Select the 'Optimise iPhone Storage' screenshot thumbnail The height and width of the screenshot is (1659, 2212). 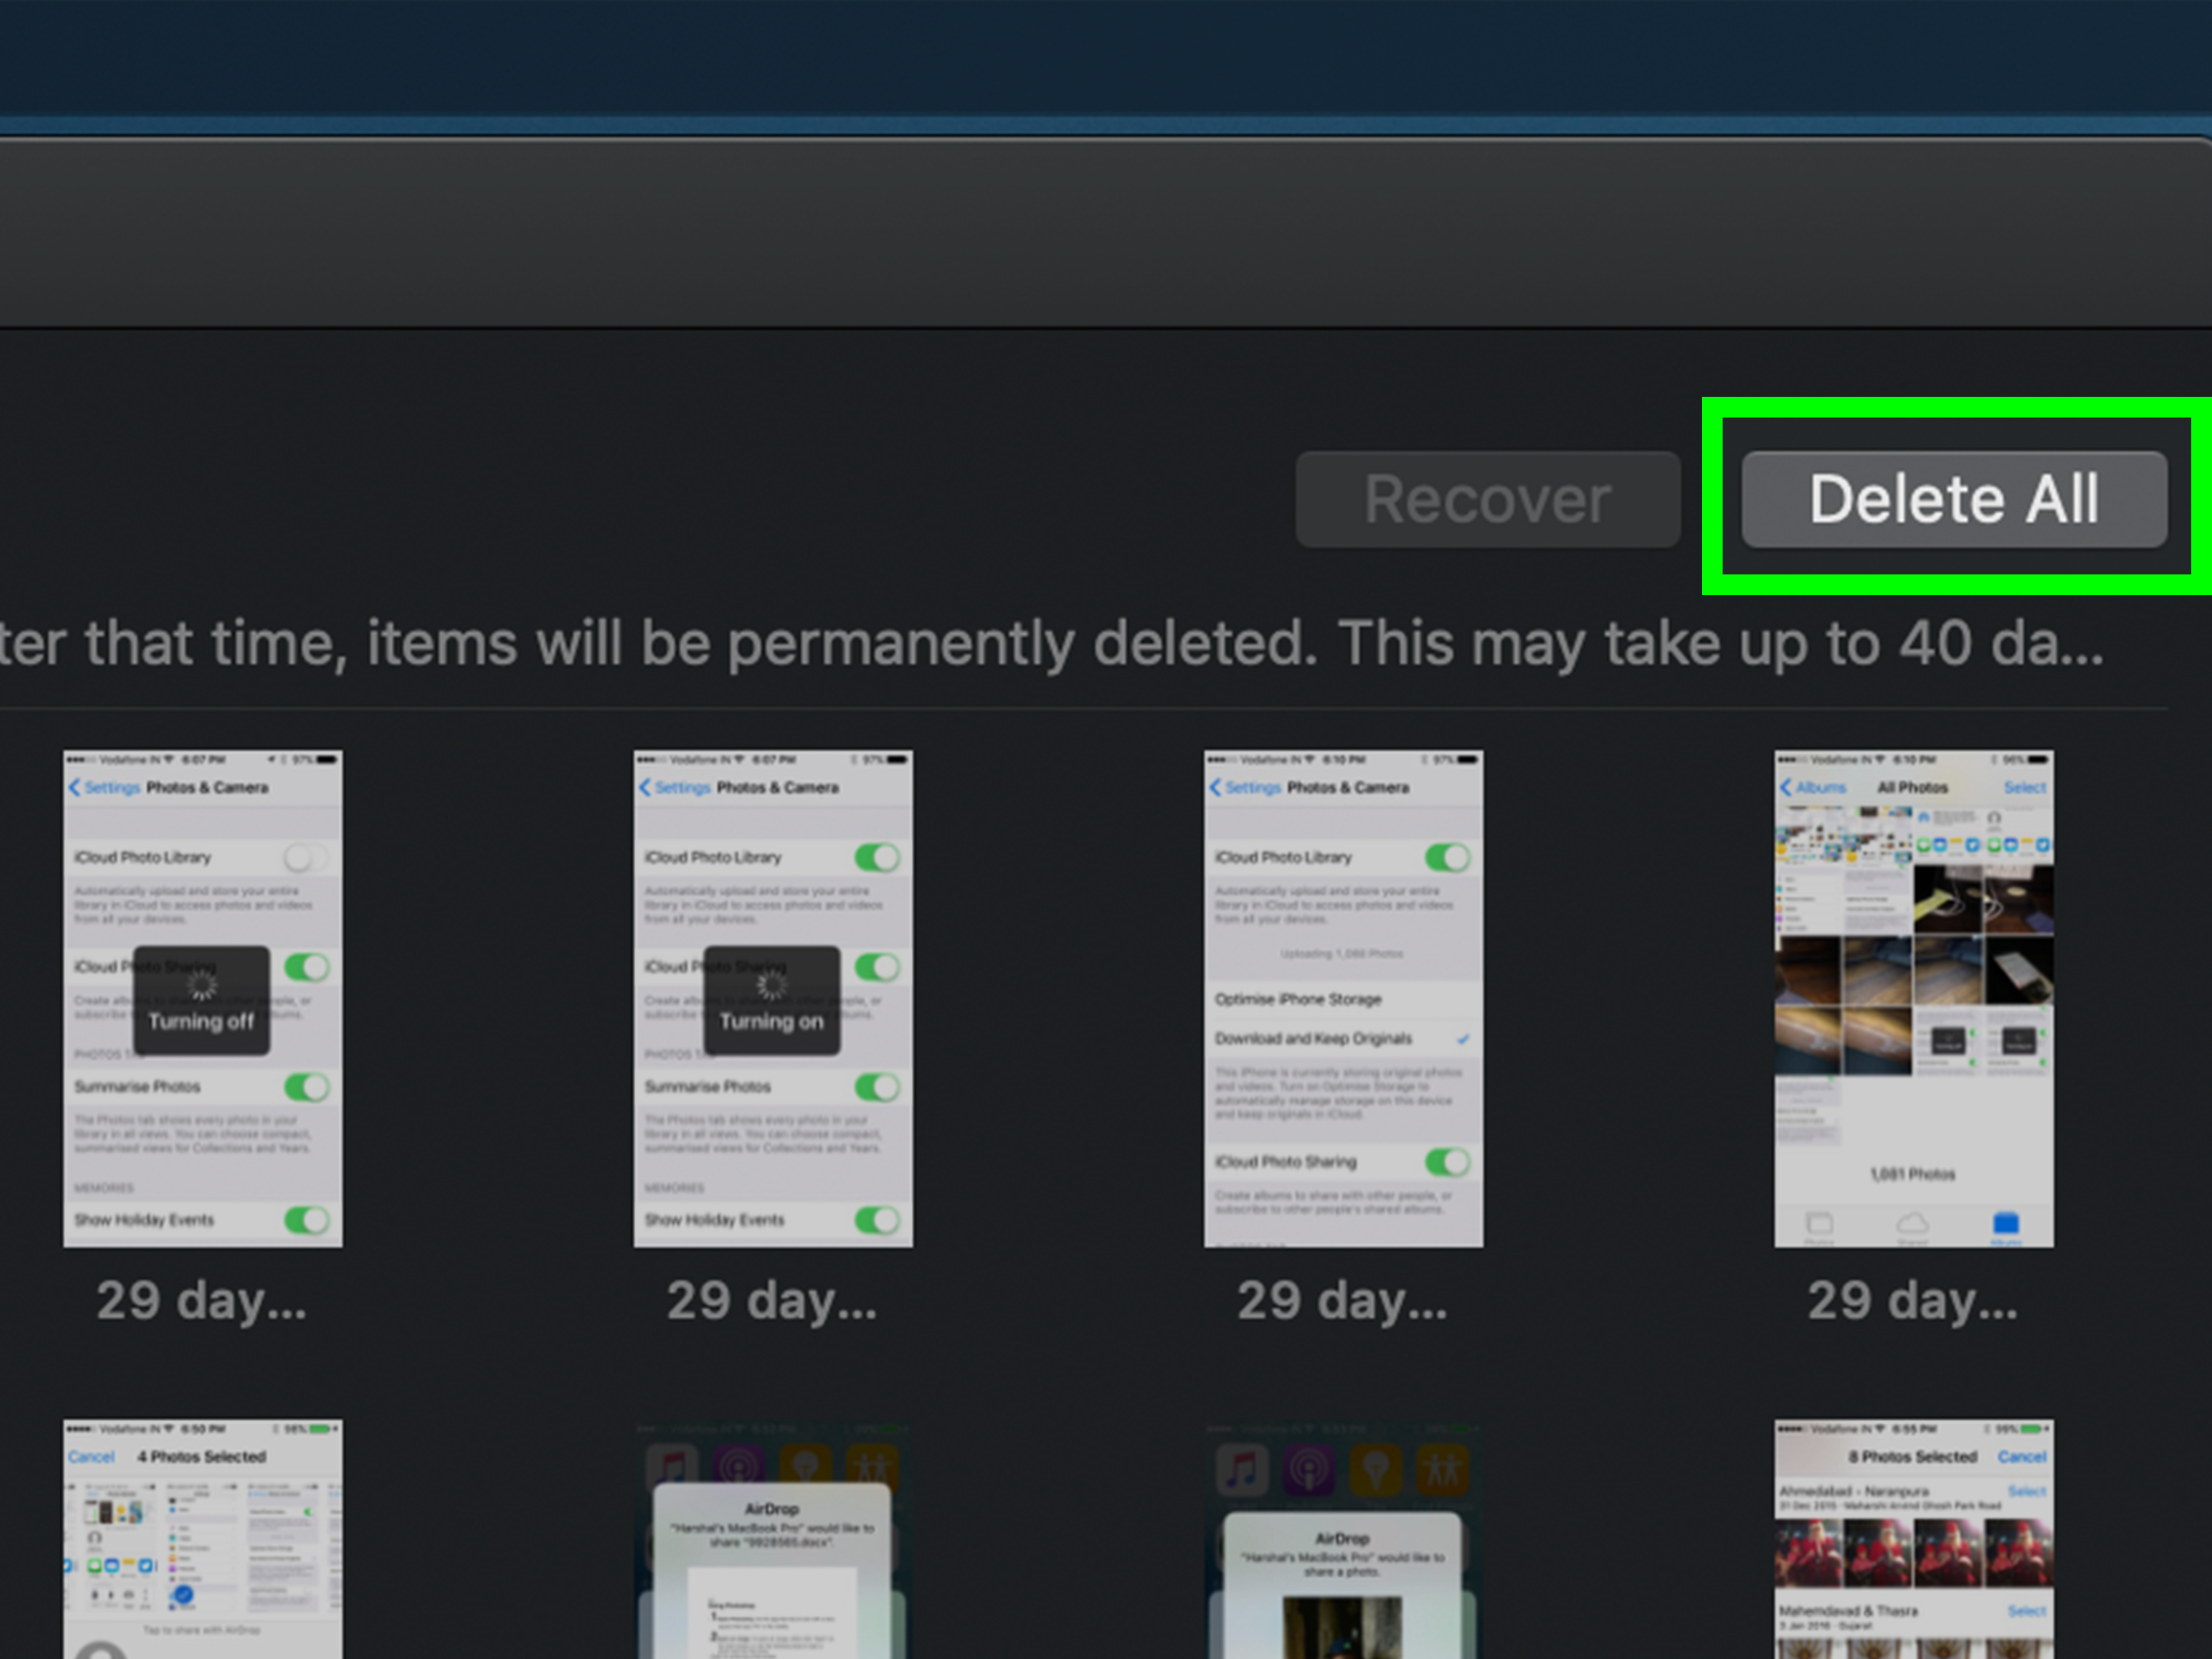tap(1343, 998)
